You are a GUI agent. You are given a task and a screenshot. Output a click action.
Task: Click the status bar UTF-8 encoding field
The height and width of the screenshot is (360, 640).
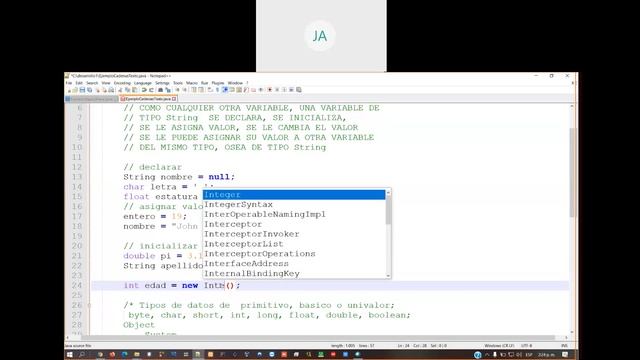(x=527, y=346)
